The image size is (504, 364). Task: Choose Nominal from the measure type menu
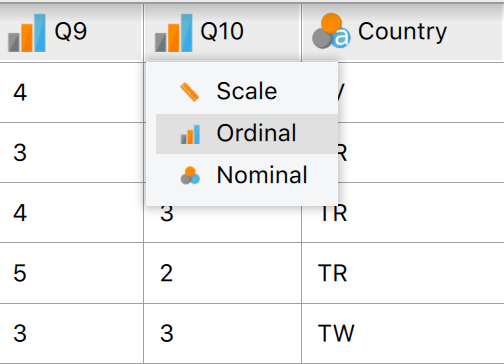tap(247, 175)
